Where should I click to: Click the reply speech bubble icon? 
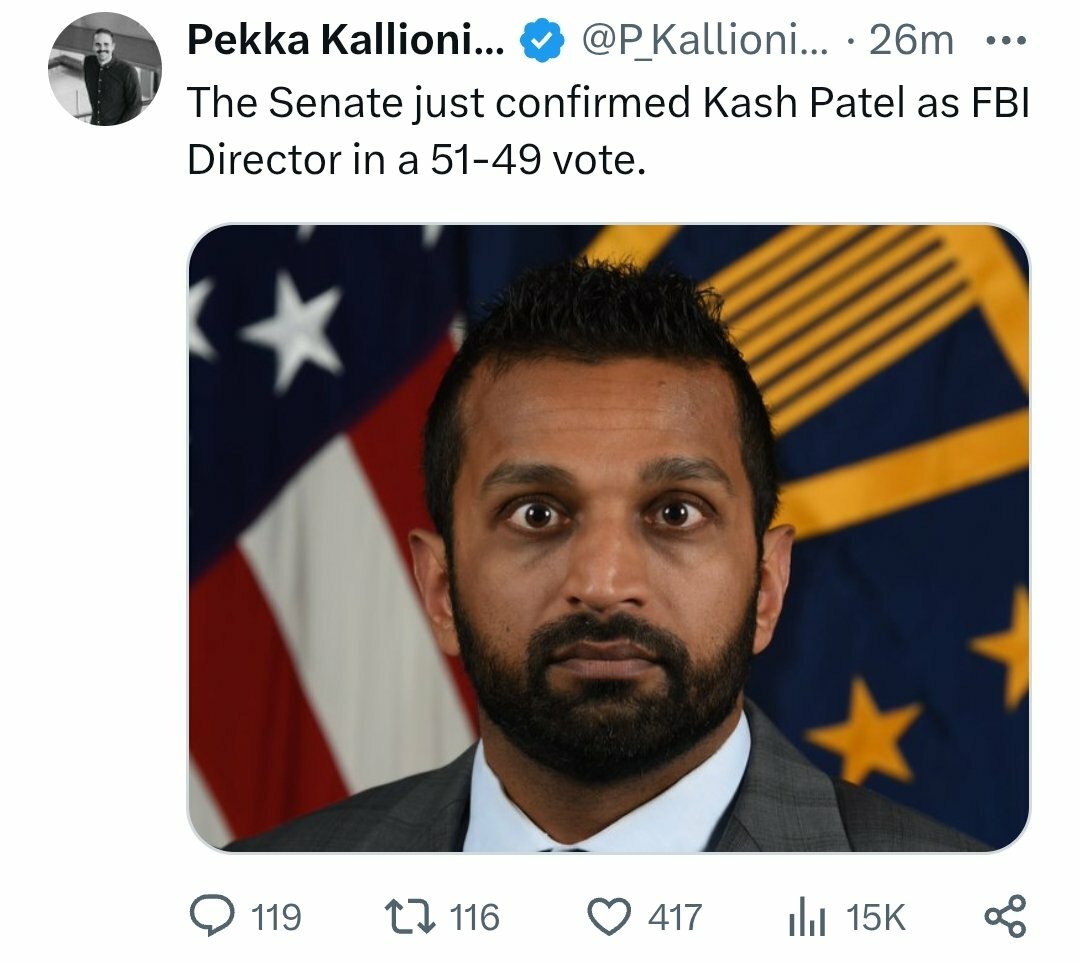tap(211, 916)
